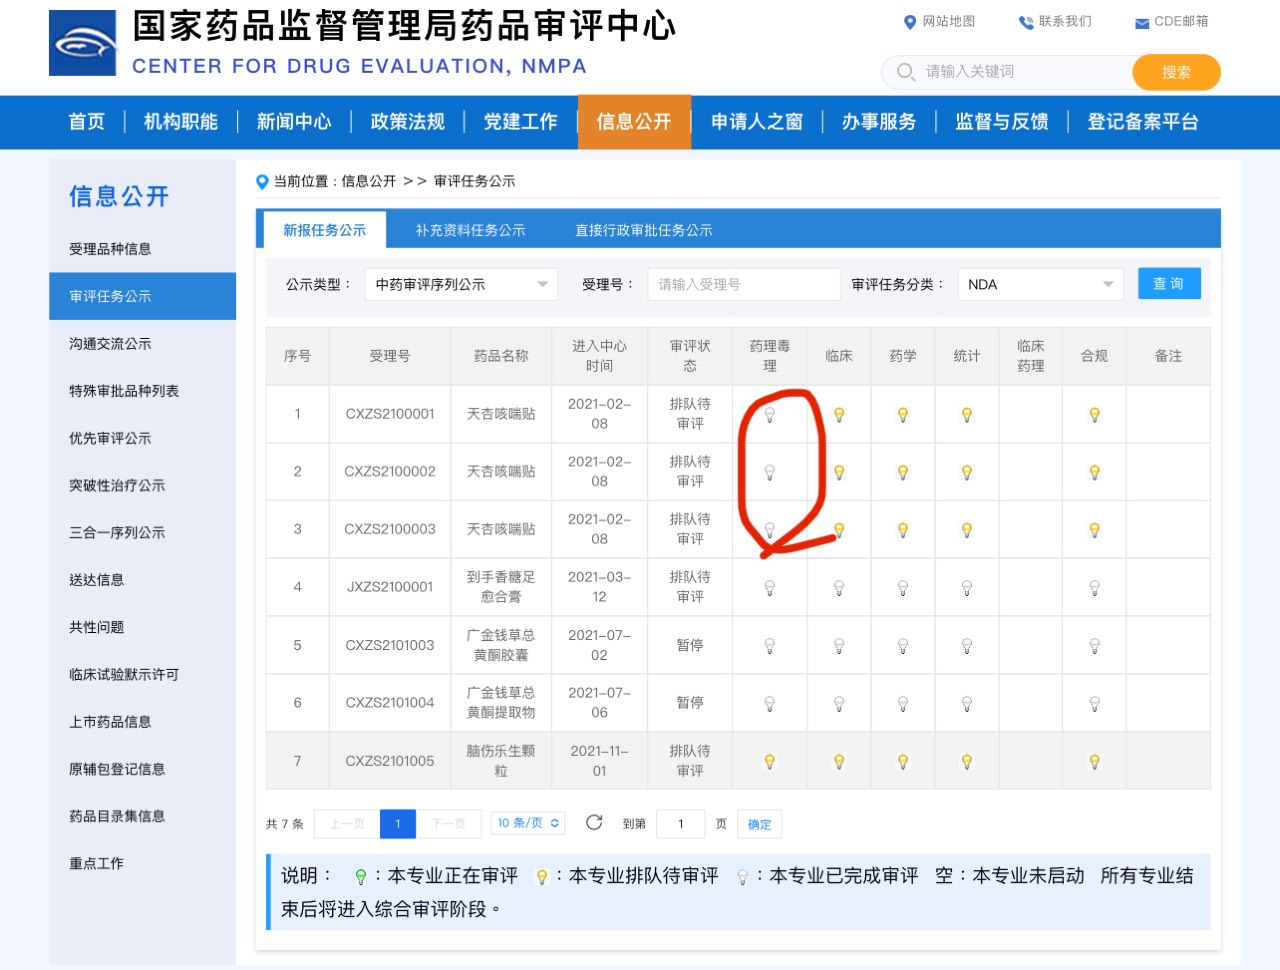Click the CDE logo icon

coord(82,44)
